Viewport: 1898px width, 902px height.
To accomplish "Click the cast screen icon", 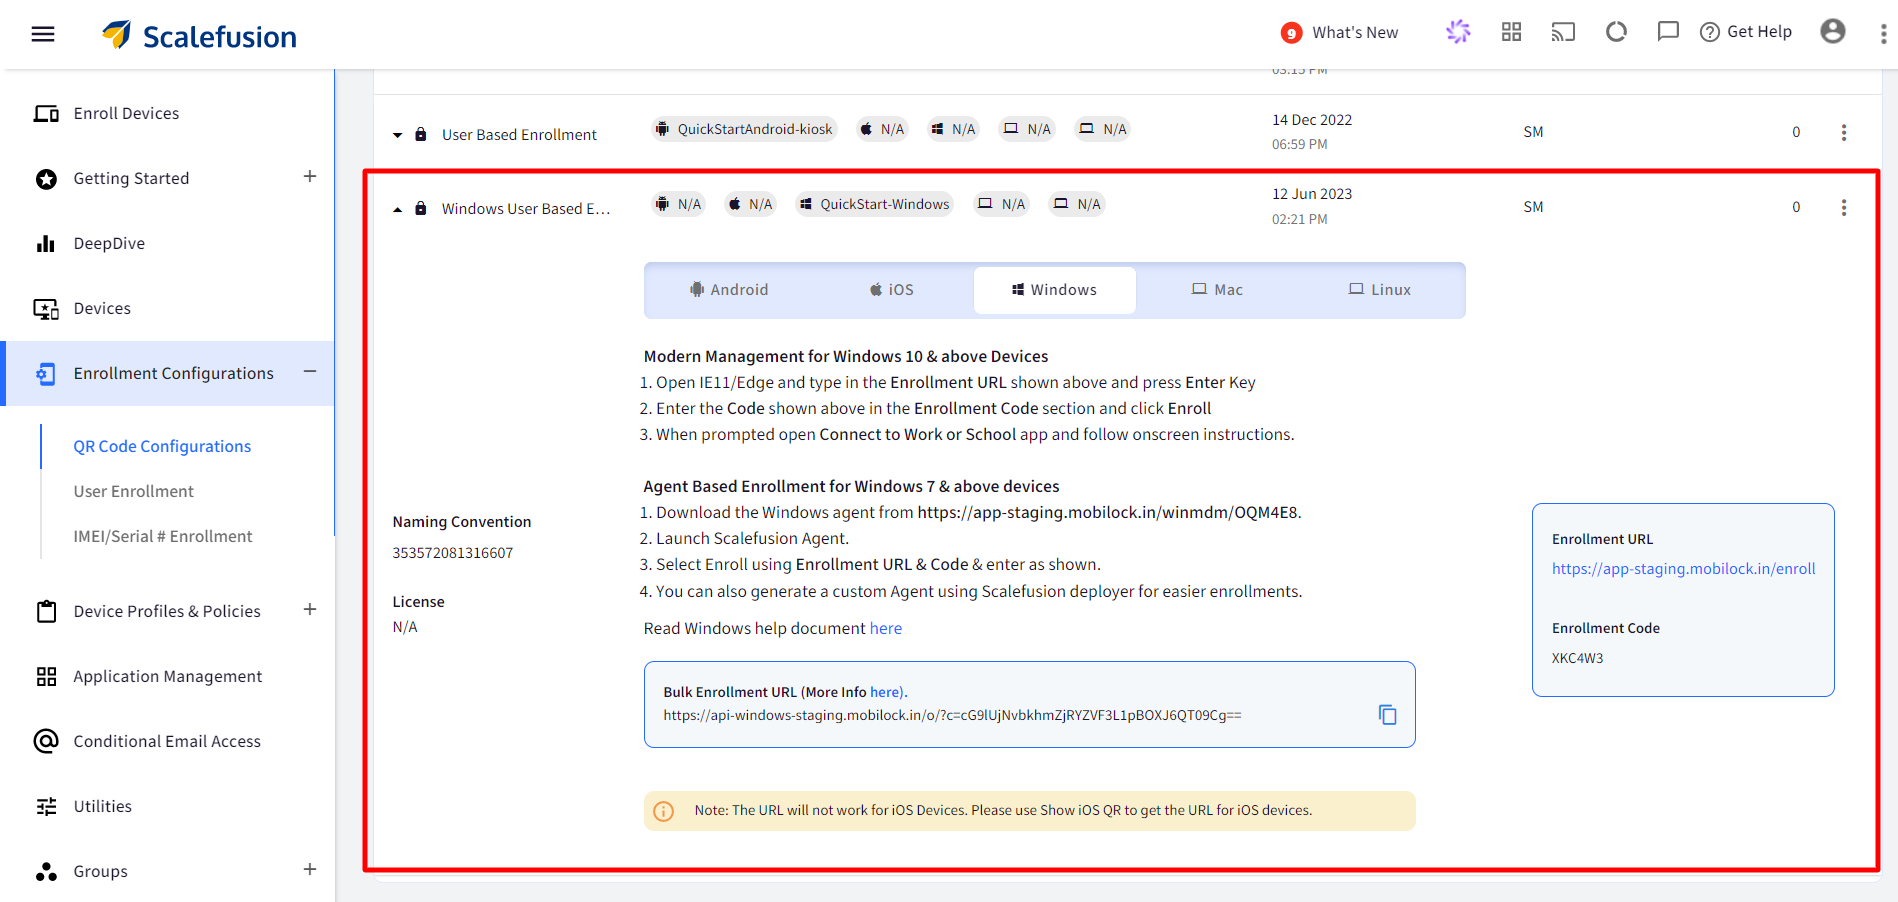I will pyautogui.click(x=1563, y=32).
